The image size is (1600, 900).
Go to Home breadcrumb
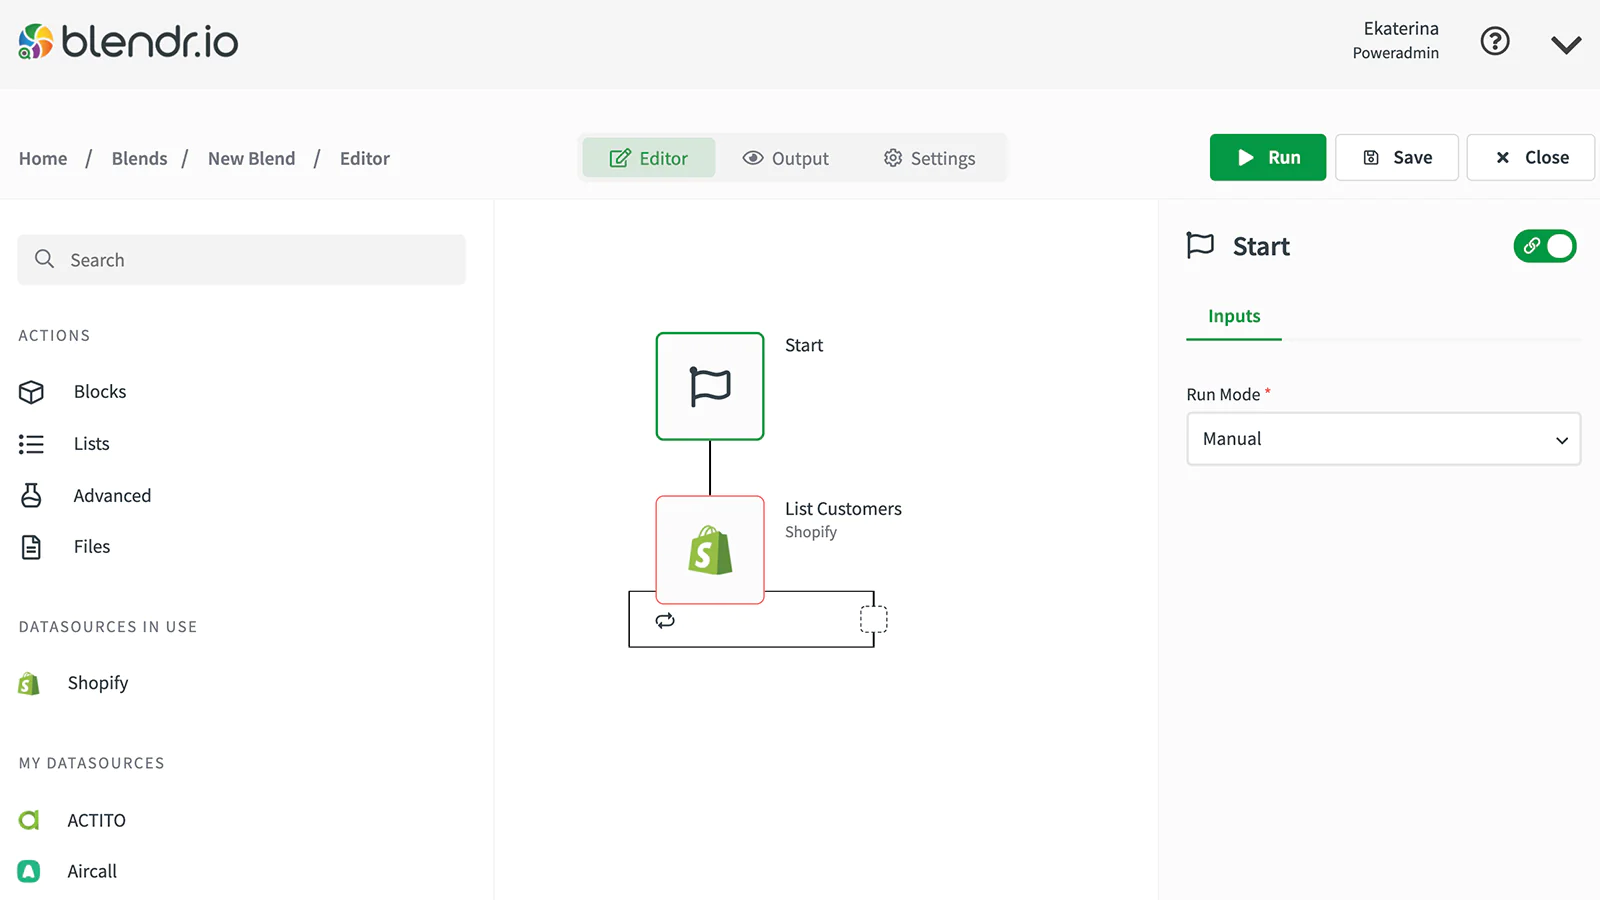pyautogui.click(x=43, y=158)
